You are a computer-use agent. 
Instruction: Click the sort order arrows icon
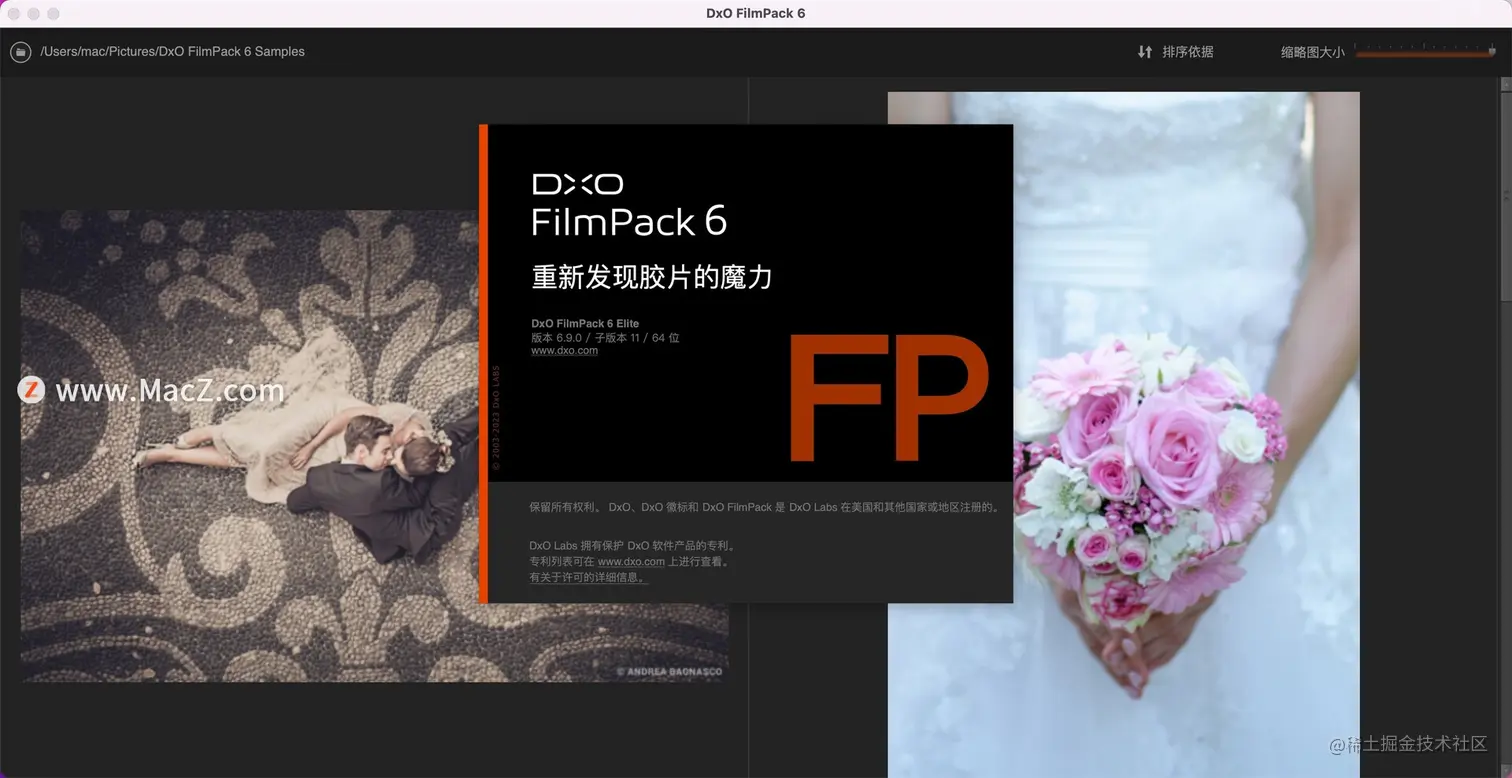(1145, 52)
